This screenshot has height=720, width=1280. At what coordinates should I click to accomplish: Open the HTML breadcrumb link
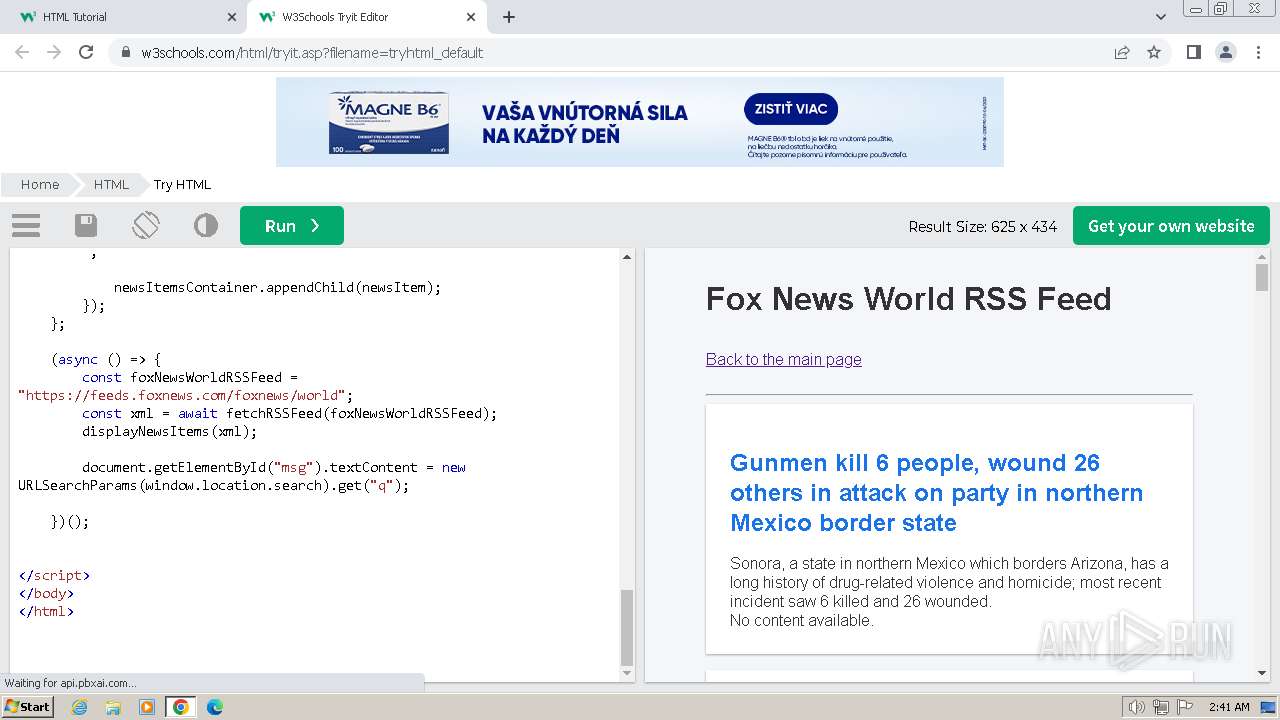(111, 184)
